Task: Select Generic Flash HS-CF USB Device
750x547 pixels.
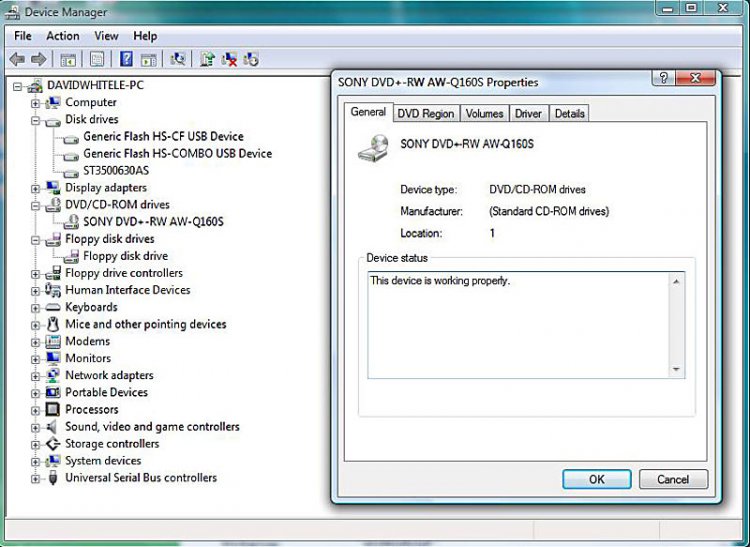Action: pyautogui.click(x=164, y=137)
